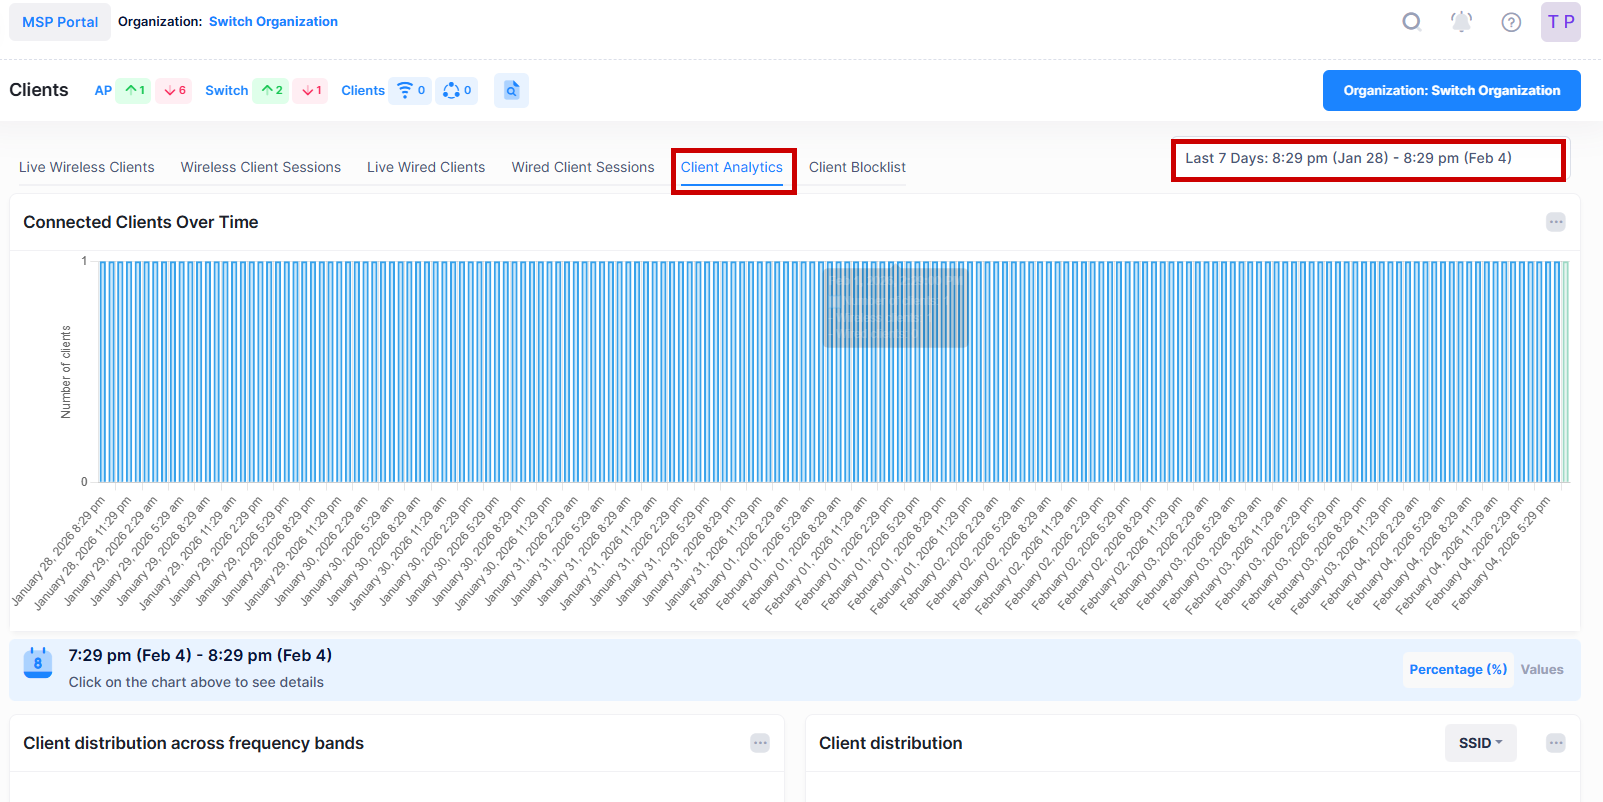Click the AP online count badge
The image size is (1603, 802).
[x=133, y=90]
